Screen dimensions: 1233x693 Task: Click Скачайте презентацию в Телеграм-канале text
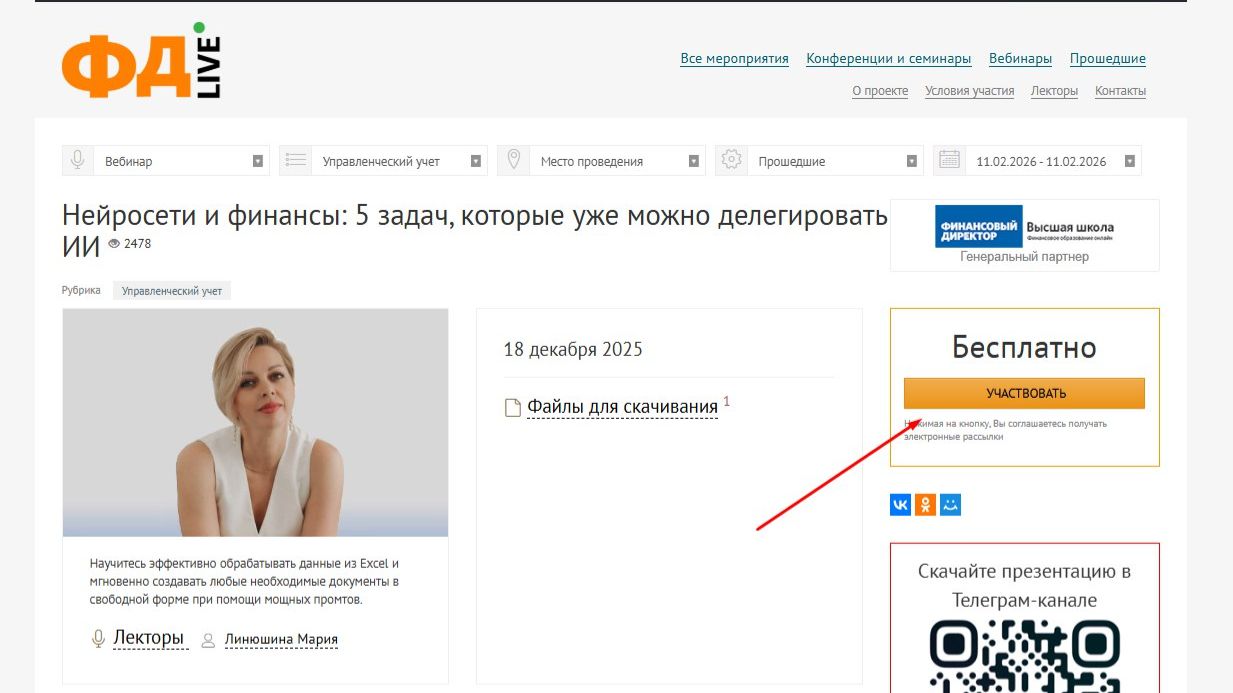click(1025, 586)
